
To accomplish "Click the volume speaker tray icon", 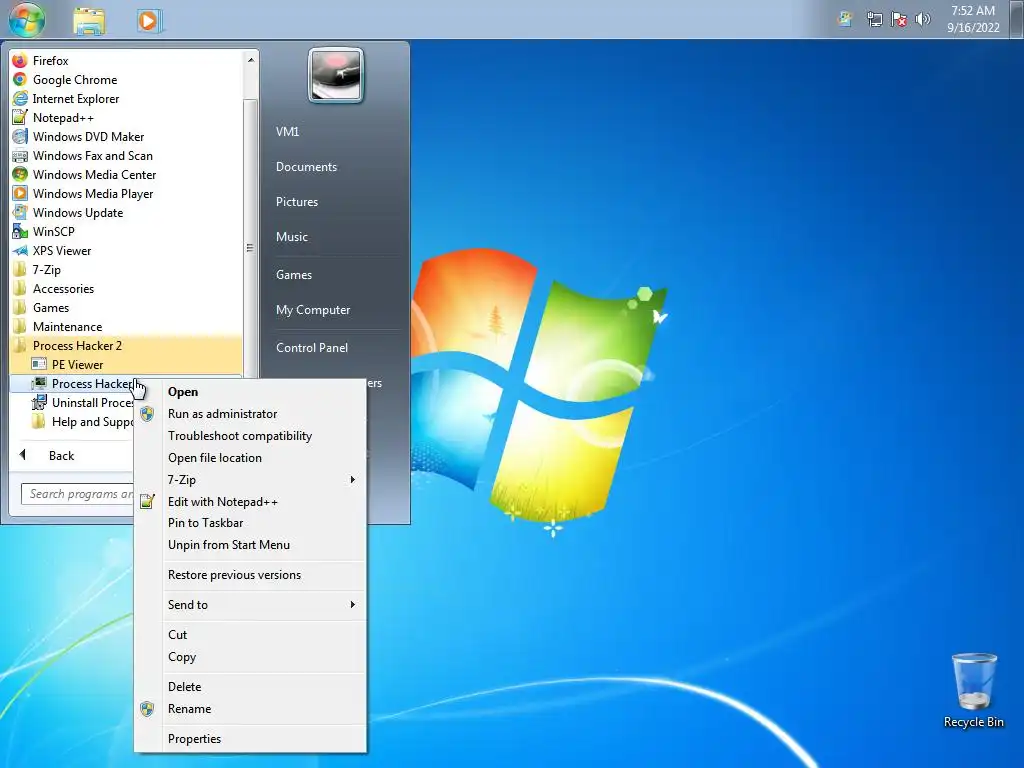I will 922,20.
